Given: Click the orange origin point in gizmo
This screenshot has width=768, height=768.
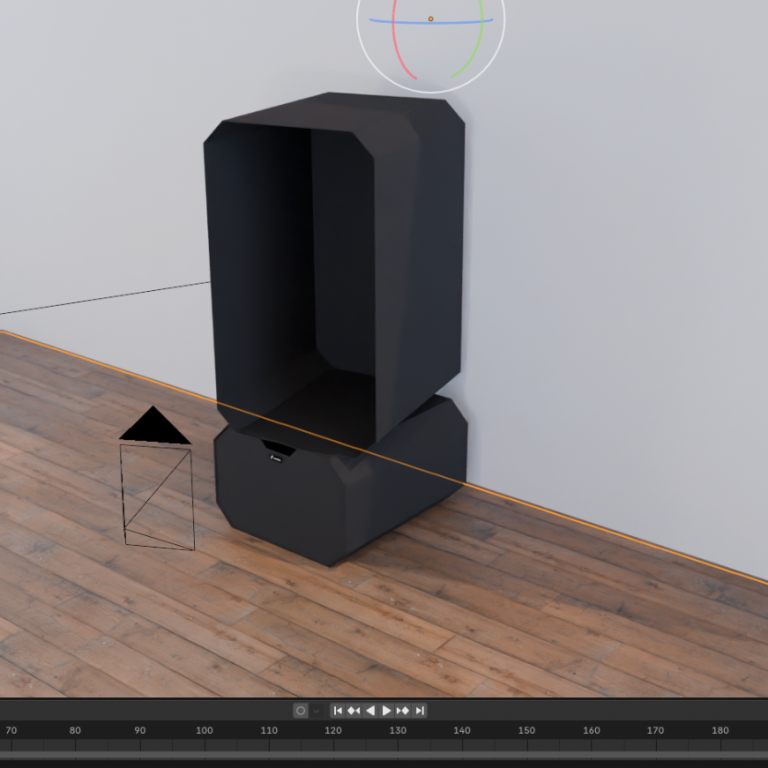Looking at the screenshot, I should 431,18.
